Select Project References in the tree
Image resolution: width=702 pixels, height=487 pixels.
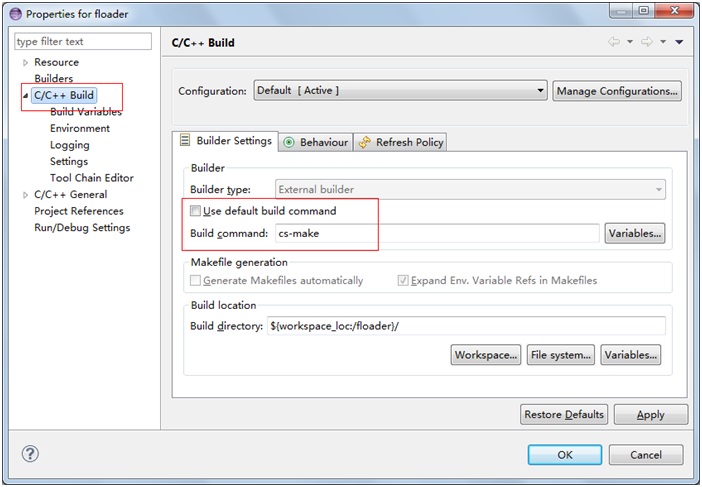[79, 211]
